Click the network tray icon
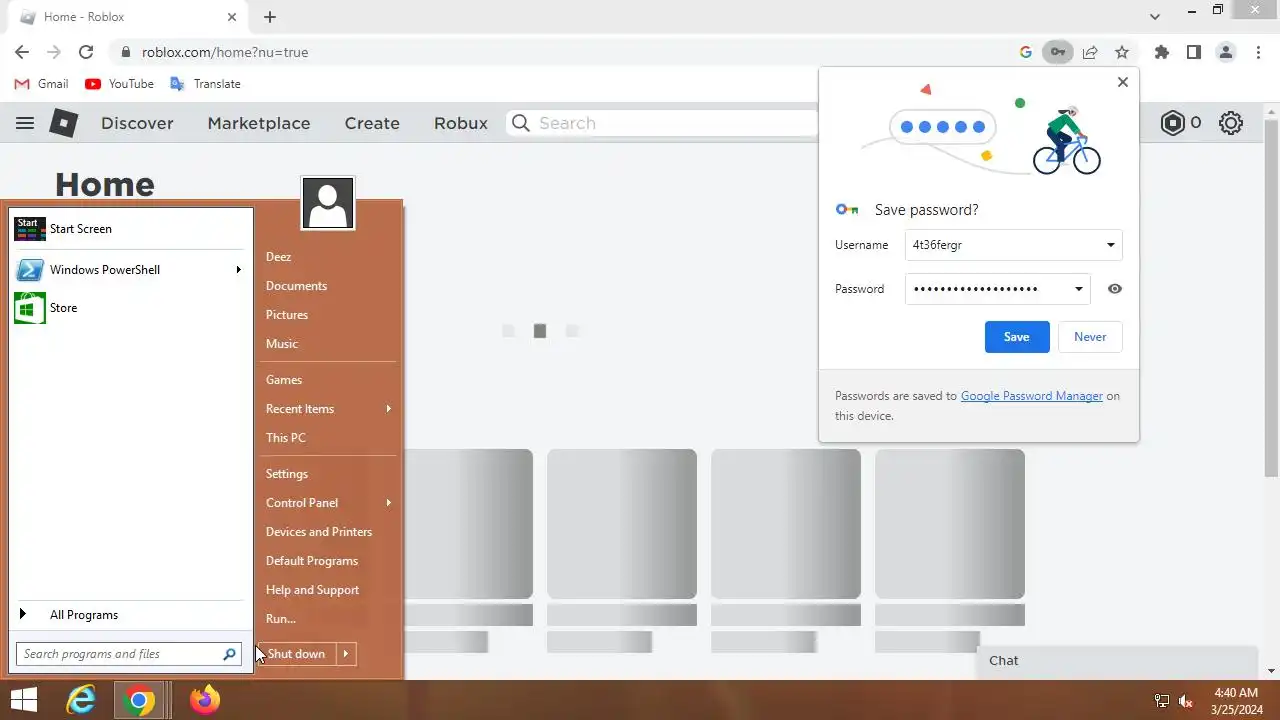Image resolution: width=1280 pixels, height=720 pixels. tap(1162, 701)
